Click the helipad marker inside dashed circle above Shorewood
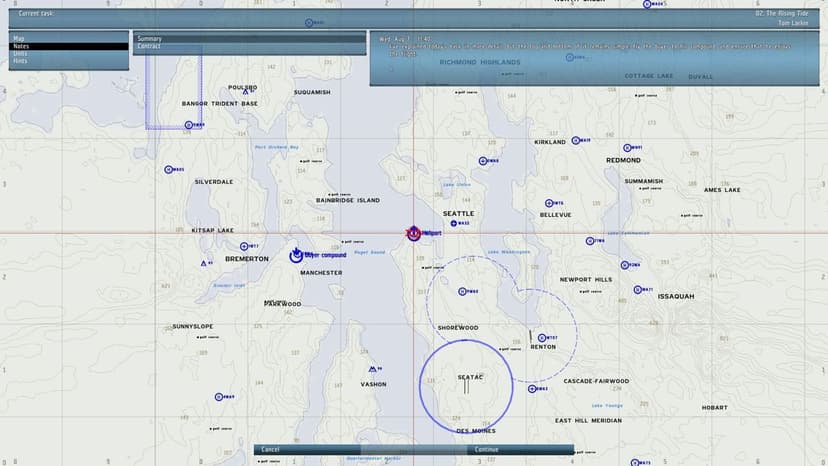The image size is (828, 466). 462,292
